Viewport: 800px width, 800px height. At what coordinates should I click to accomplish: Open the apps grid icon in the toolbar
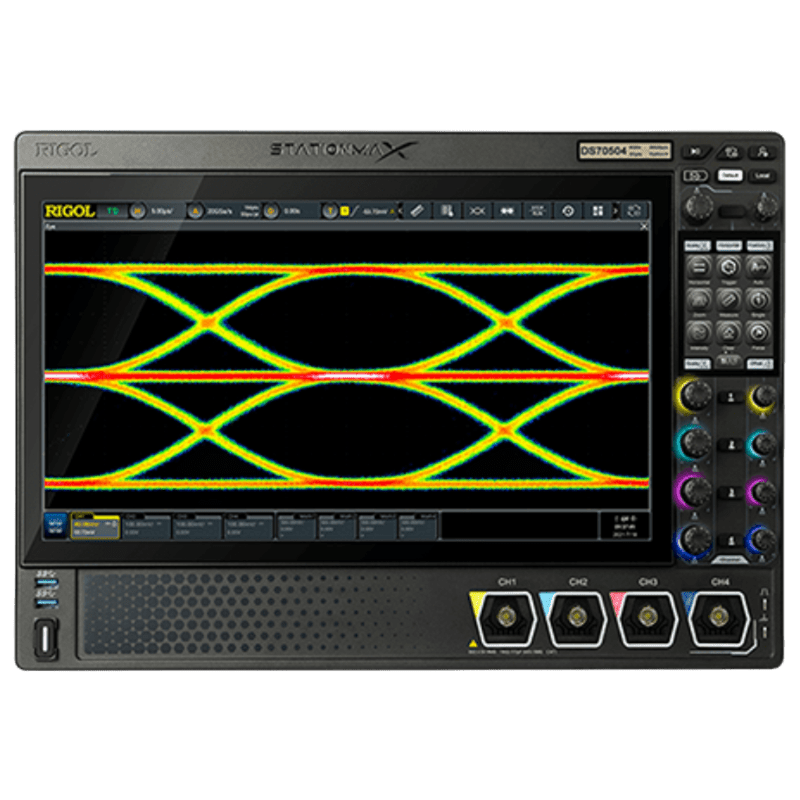coord(597,211)
